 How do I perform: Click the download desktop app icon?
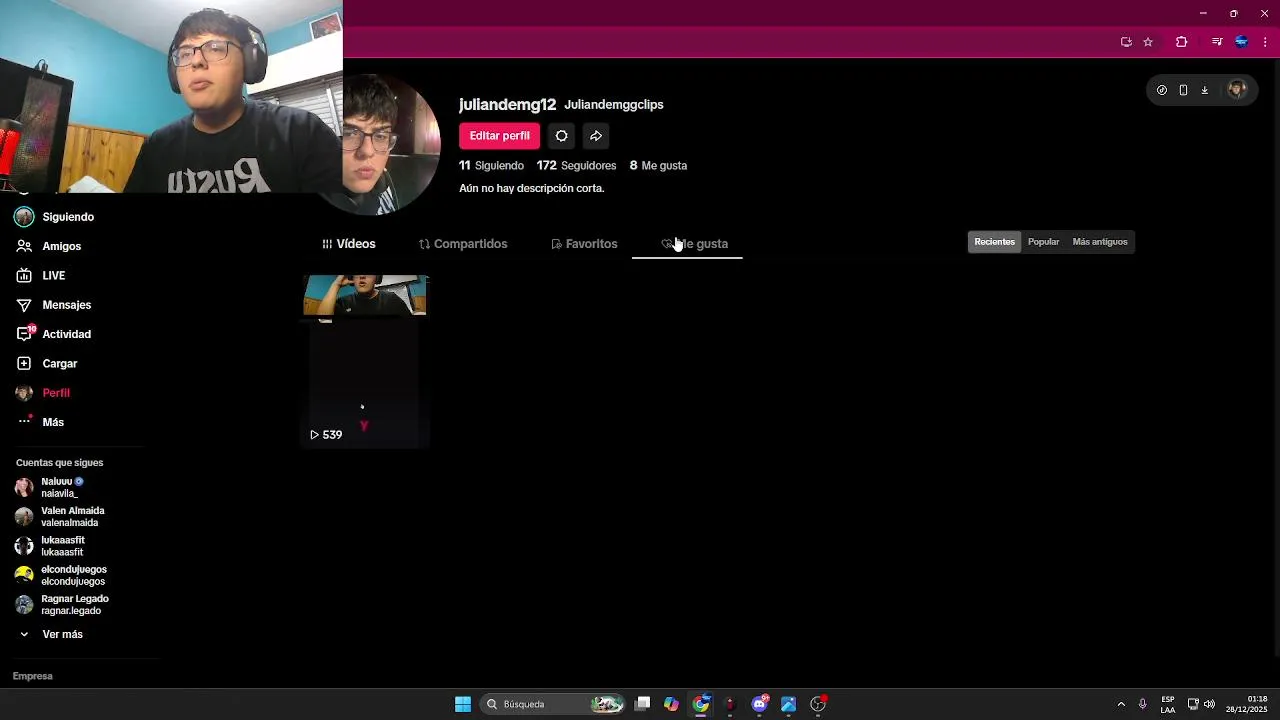1205,90
